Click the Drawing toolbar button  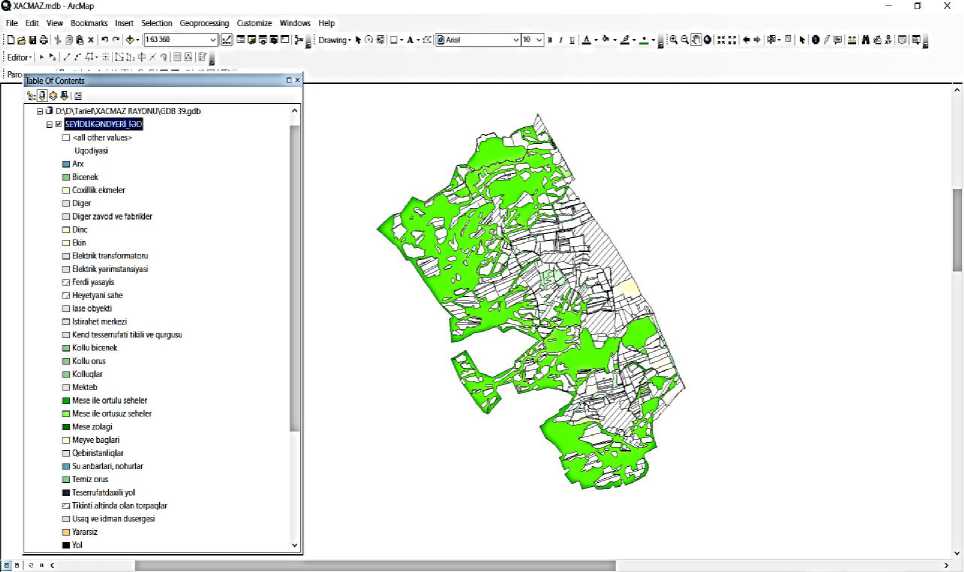(333, 40)
